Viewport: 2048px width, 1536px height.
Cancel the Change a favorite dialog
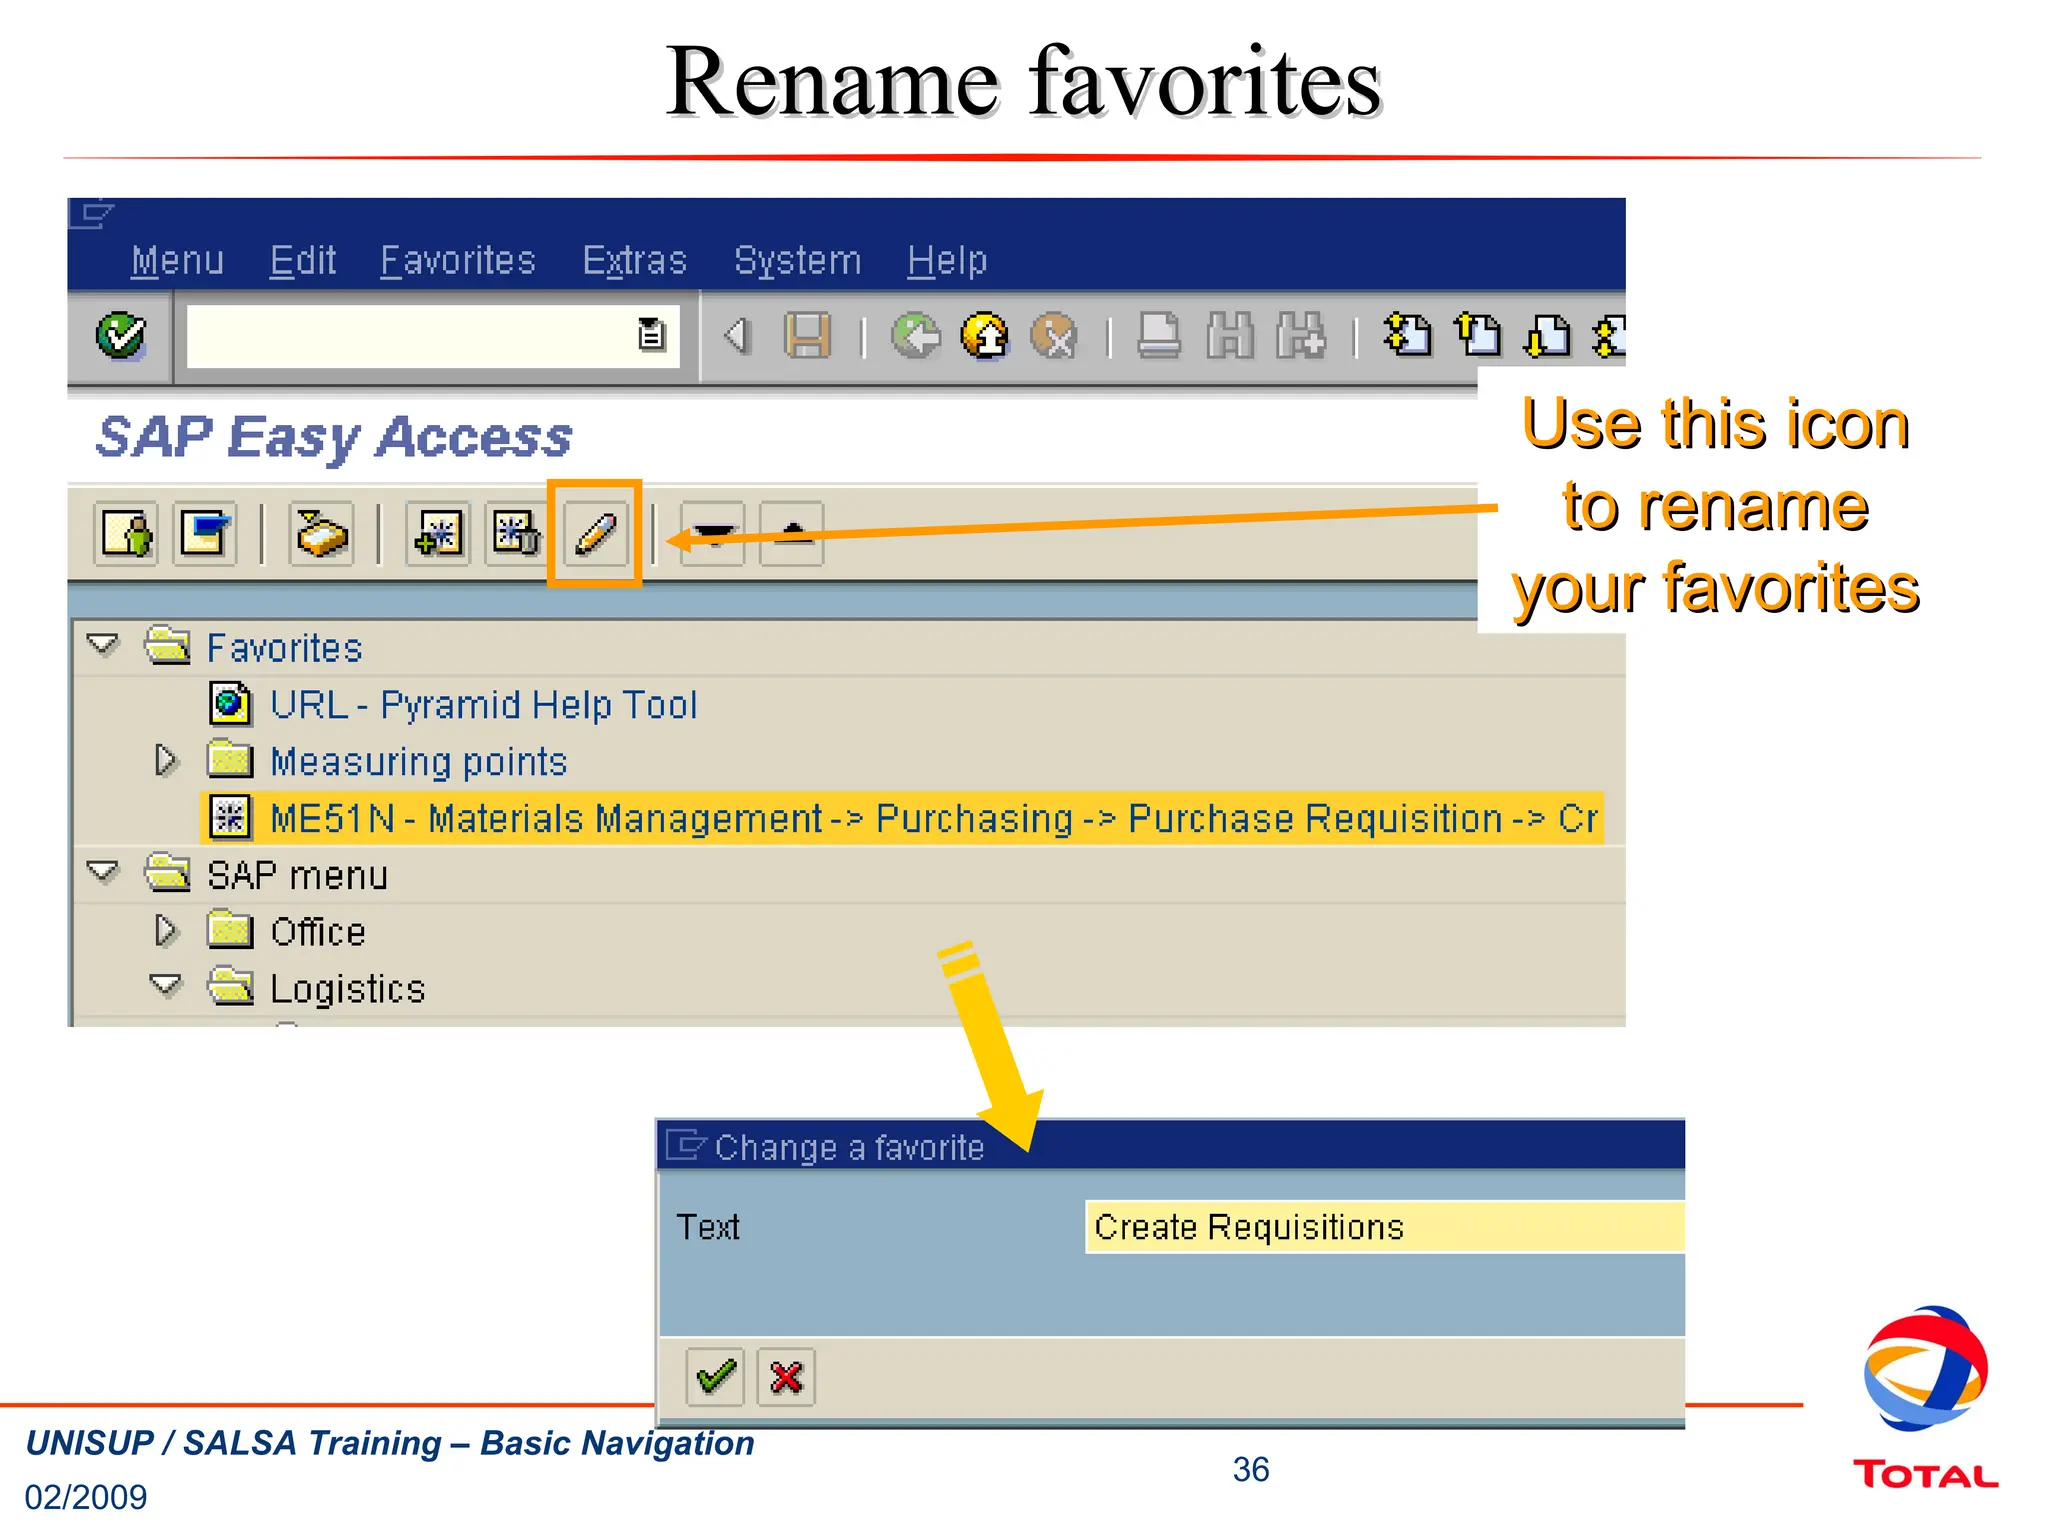(x=786, y=1377)
